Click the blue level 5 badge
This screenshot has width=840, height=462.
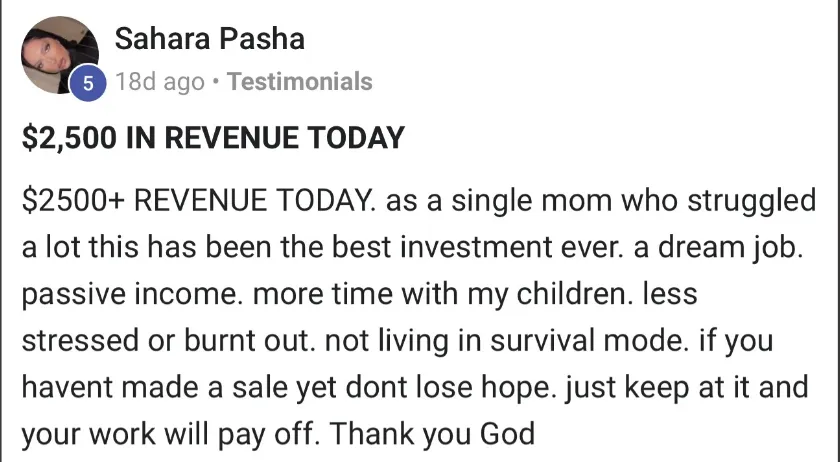click(x=88, y=83)
